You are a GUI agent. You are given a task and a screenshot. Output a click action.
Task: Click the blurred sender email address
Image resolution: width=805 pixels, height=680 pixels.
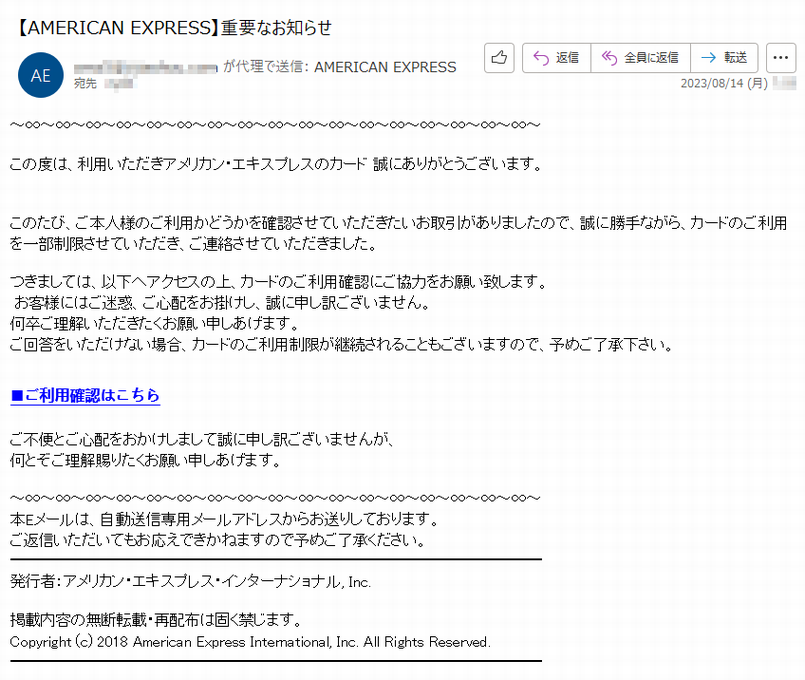click(146, 67)
